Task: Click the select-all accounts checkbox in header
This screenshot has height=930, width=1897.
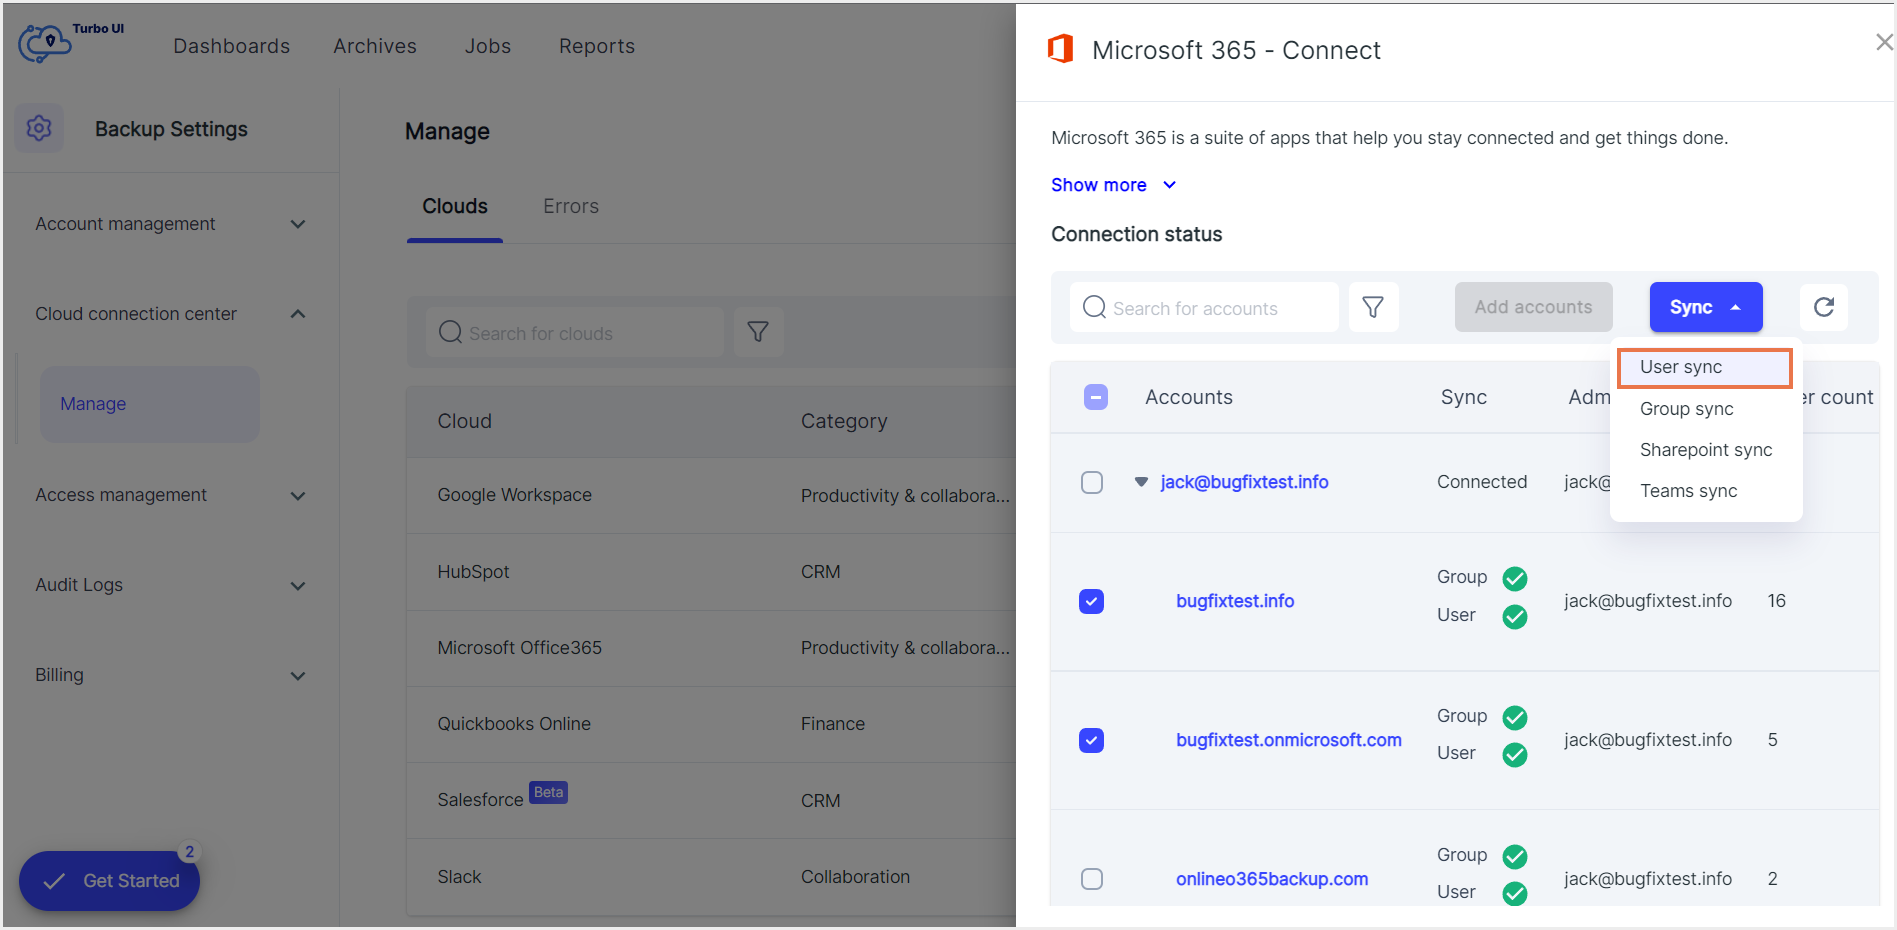Action: (1095, 397)
